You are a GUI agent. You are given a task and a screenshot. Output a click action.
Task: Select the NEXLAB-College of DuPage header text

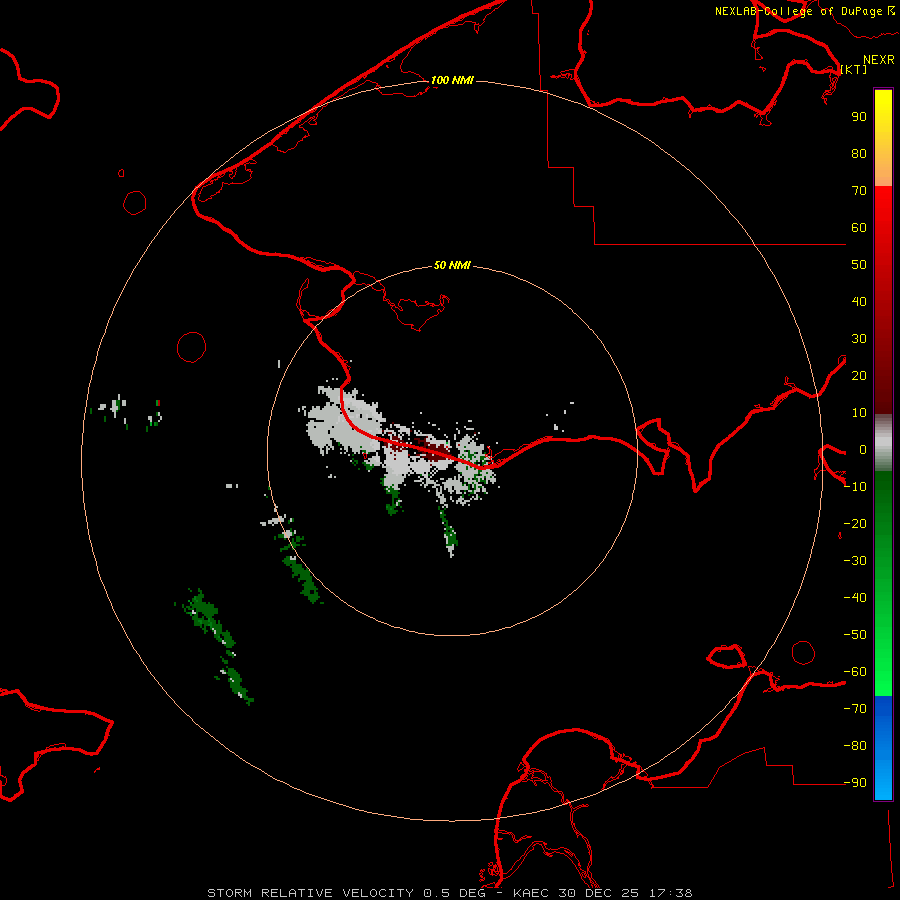(x=804, y=11)
